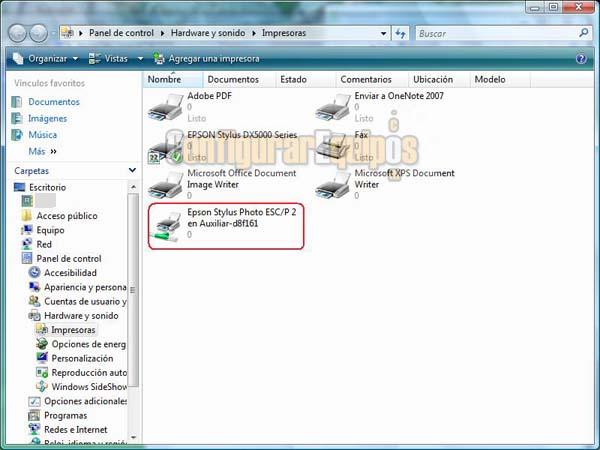Select Hardware y sonido in folder tree
Screen dimensions: 600x450
(81, 315)
